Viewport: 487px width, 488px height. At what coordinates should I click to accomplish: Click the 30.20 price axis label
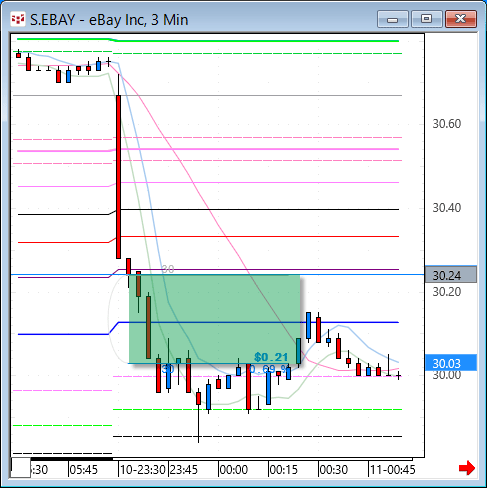click(447, 292)
